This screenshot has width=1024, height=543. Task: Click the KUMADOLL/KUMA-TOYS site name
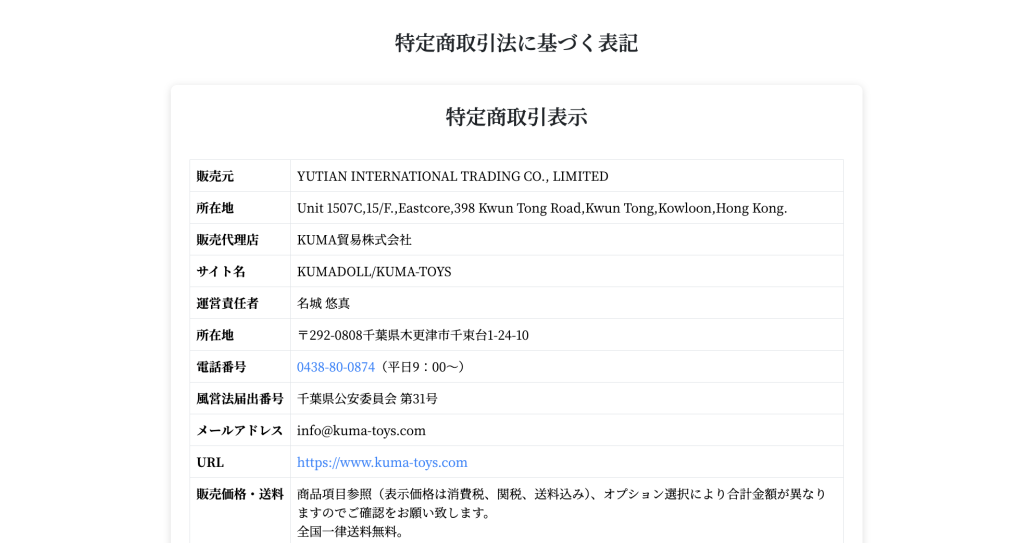point(374,272)
